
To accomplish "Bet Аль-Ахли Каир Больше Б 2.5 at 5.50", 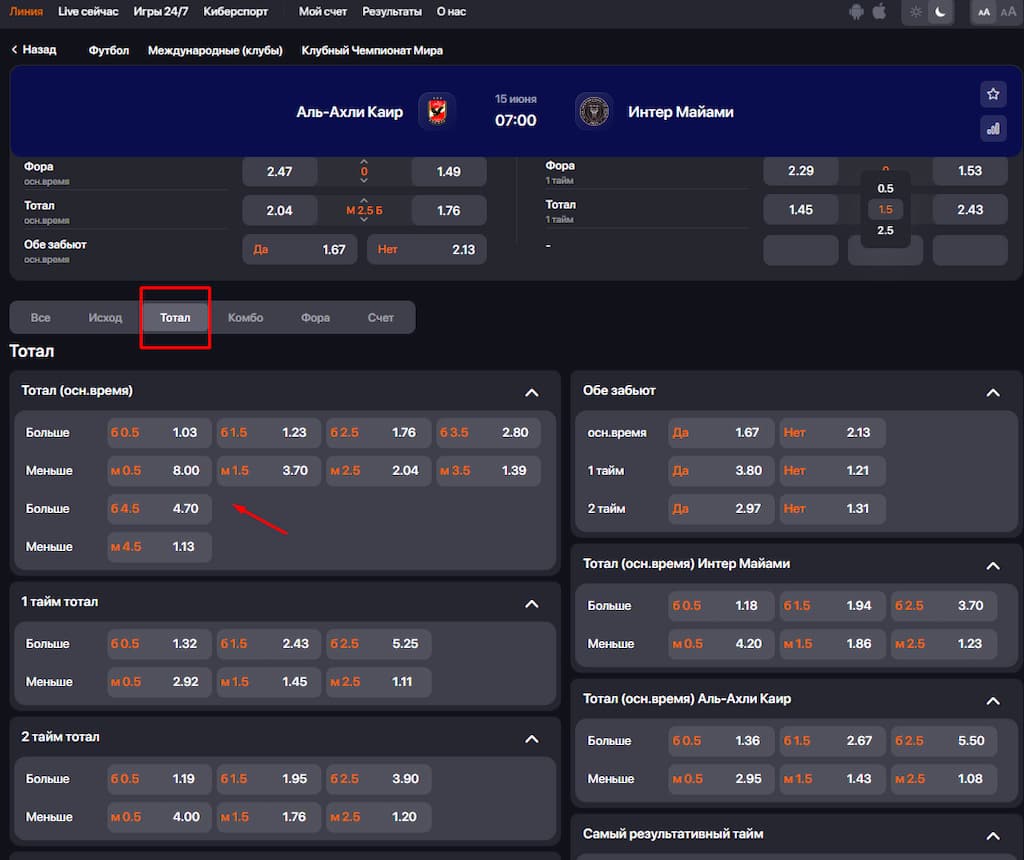I will point(944,741).
